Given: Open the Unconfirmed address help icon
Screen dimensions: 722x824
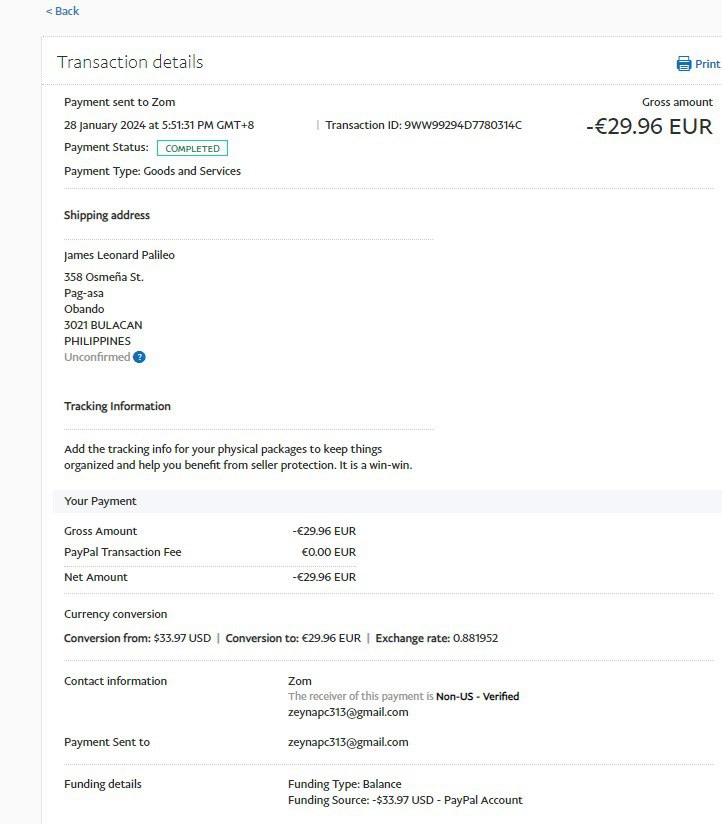Looking at the screenshot, I should (139, 357).
